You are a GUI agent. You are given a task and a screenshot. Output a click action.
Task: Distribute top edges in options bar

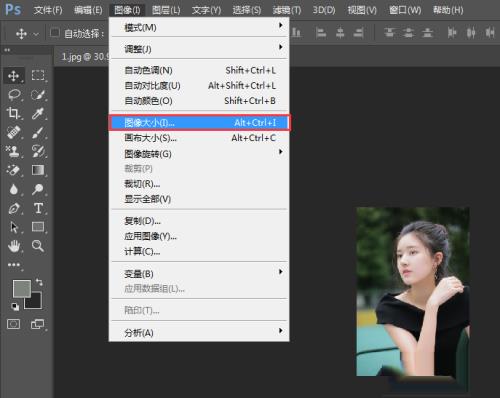point(389,33)
